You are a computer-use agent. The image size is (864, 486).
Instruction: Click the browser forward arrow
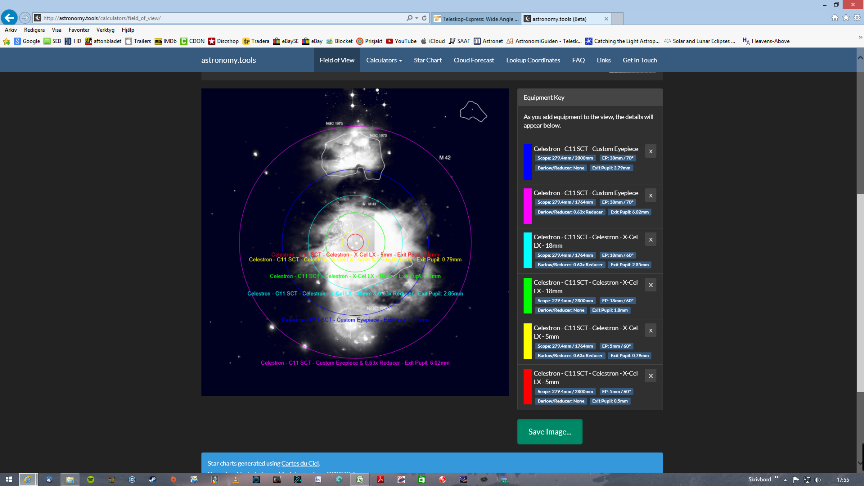coord(25,18)
